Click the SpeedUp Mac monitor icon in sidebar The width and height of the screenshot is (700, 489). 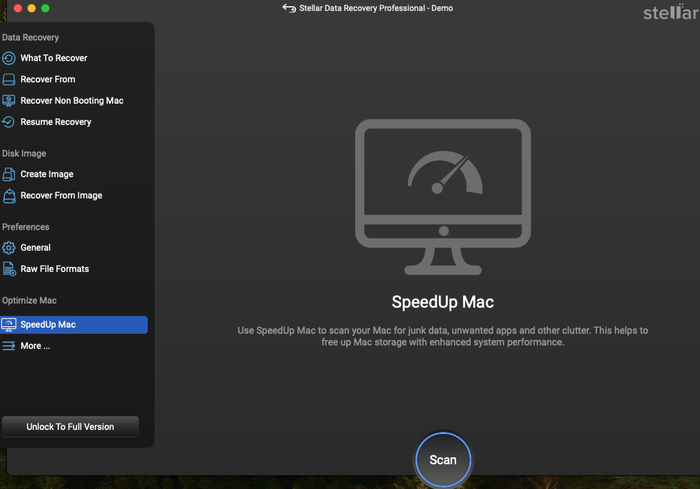(8, 325)
